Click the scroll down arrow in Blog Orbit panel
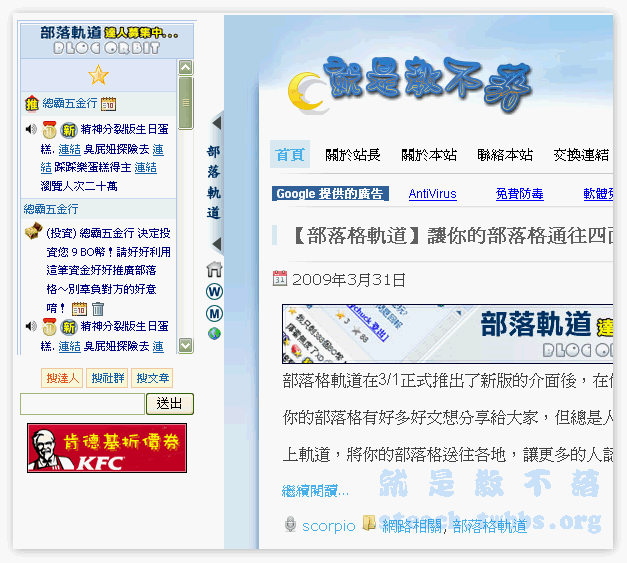The width and height of the screenshot is (627, 563). 186,345
